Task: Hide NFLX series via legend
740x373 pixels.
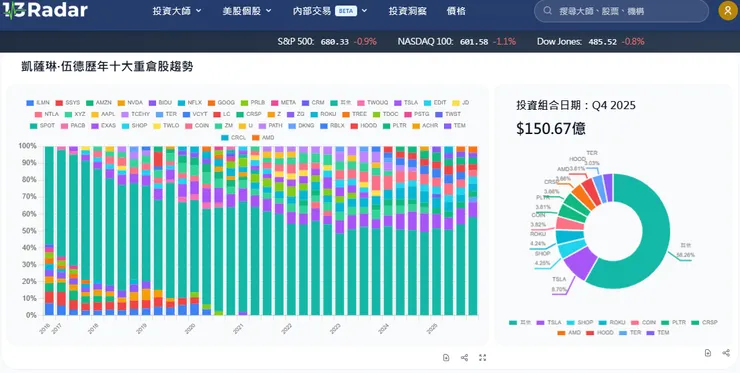Action: tap(190, 102)
